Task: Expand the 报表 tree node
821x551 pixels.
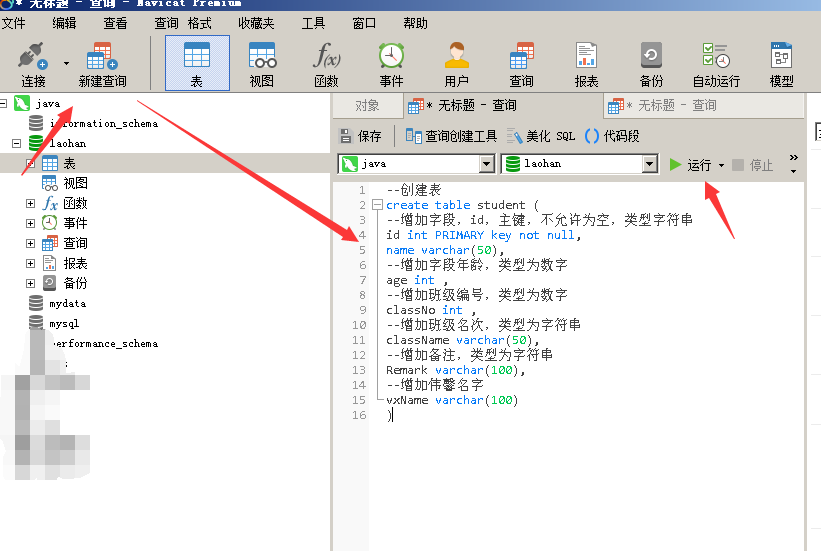Action: 30,263
